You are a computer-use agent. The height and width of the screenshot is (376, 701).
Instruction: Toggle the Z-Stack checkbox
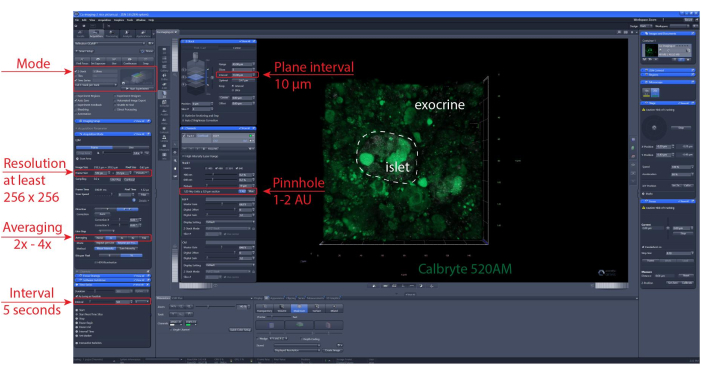(76, 72)
